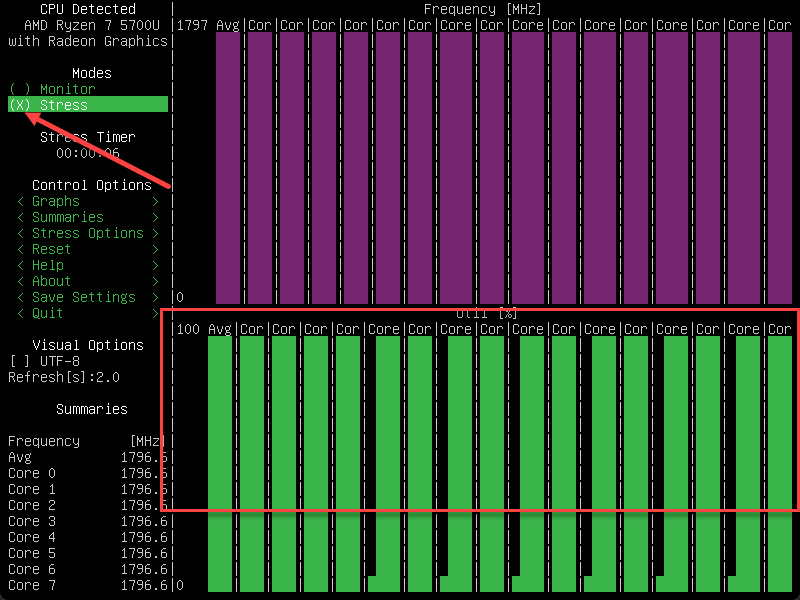Click the Summaries section heading above Frequency
Image resolution: width=800 pixels, height=600 pixels.
point(92,409)
